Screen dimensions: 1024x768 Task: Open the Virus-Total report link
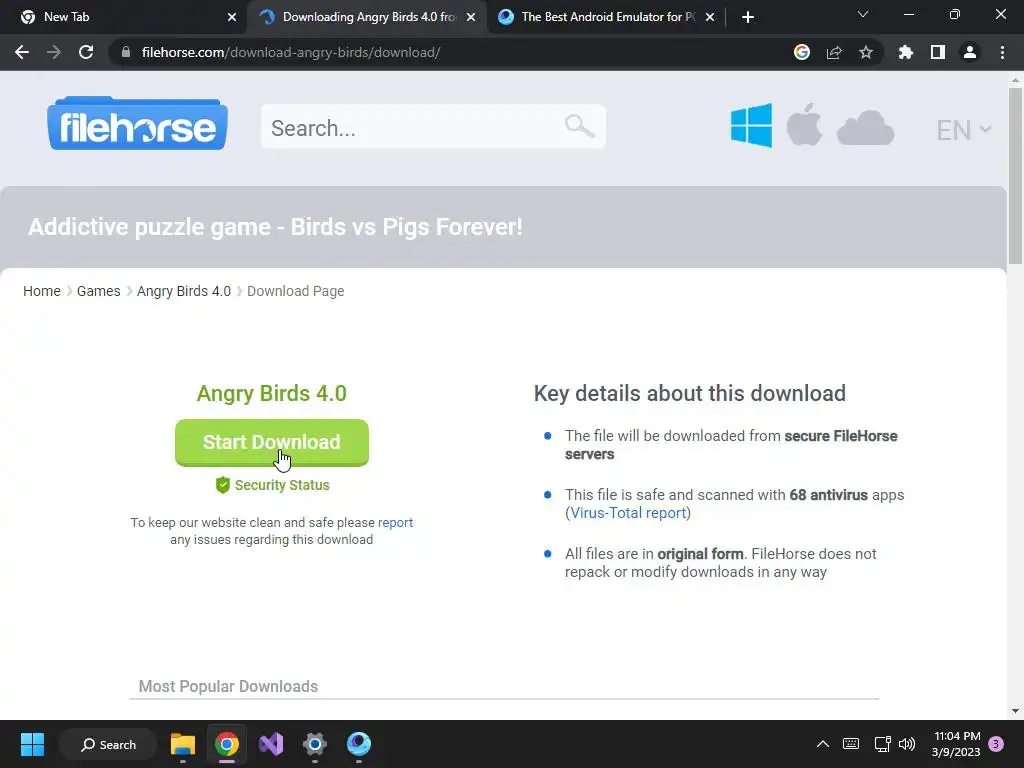pyautogui.click(x=628, y=513)
